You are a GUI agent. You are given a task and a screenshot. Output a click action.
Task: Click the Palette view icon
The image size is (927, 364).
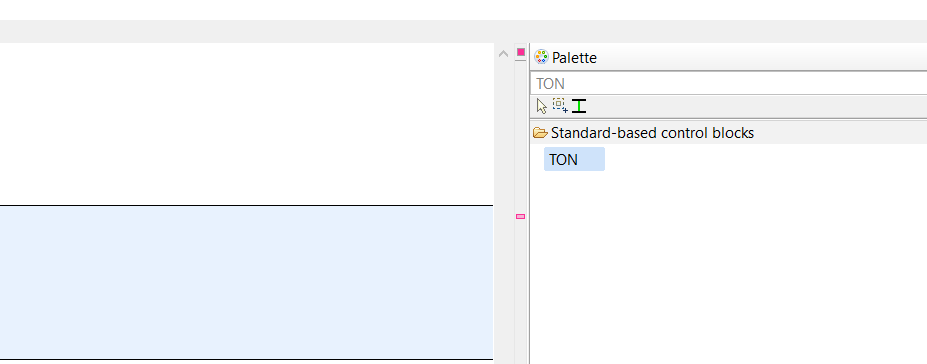click(x=541, y=57)
